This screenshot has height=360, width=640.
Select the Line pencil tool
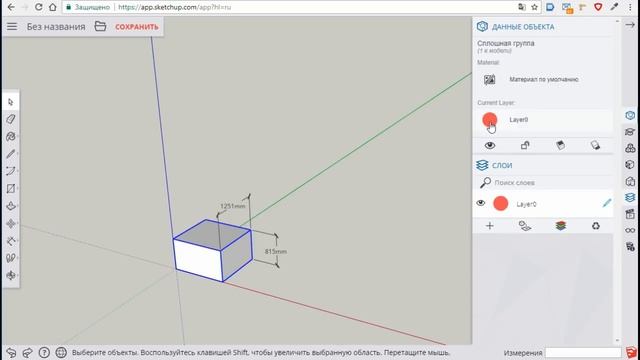click(11, 154)
